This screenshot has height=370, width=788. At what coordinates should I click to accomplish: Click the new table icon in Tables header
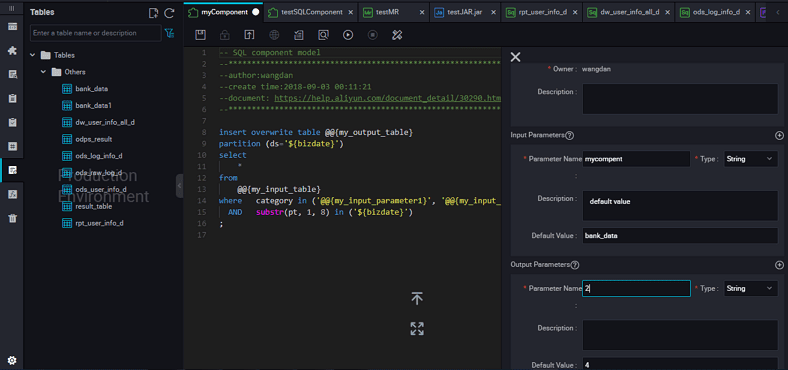tap(154, 13)
